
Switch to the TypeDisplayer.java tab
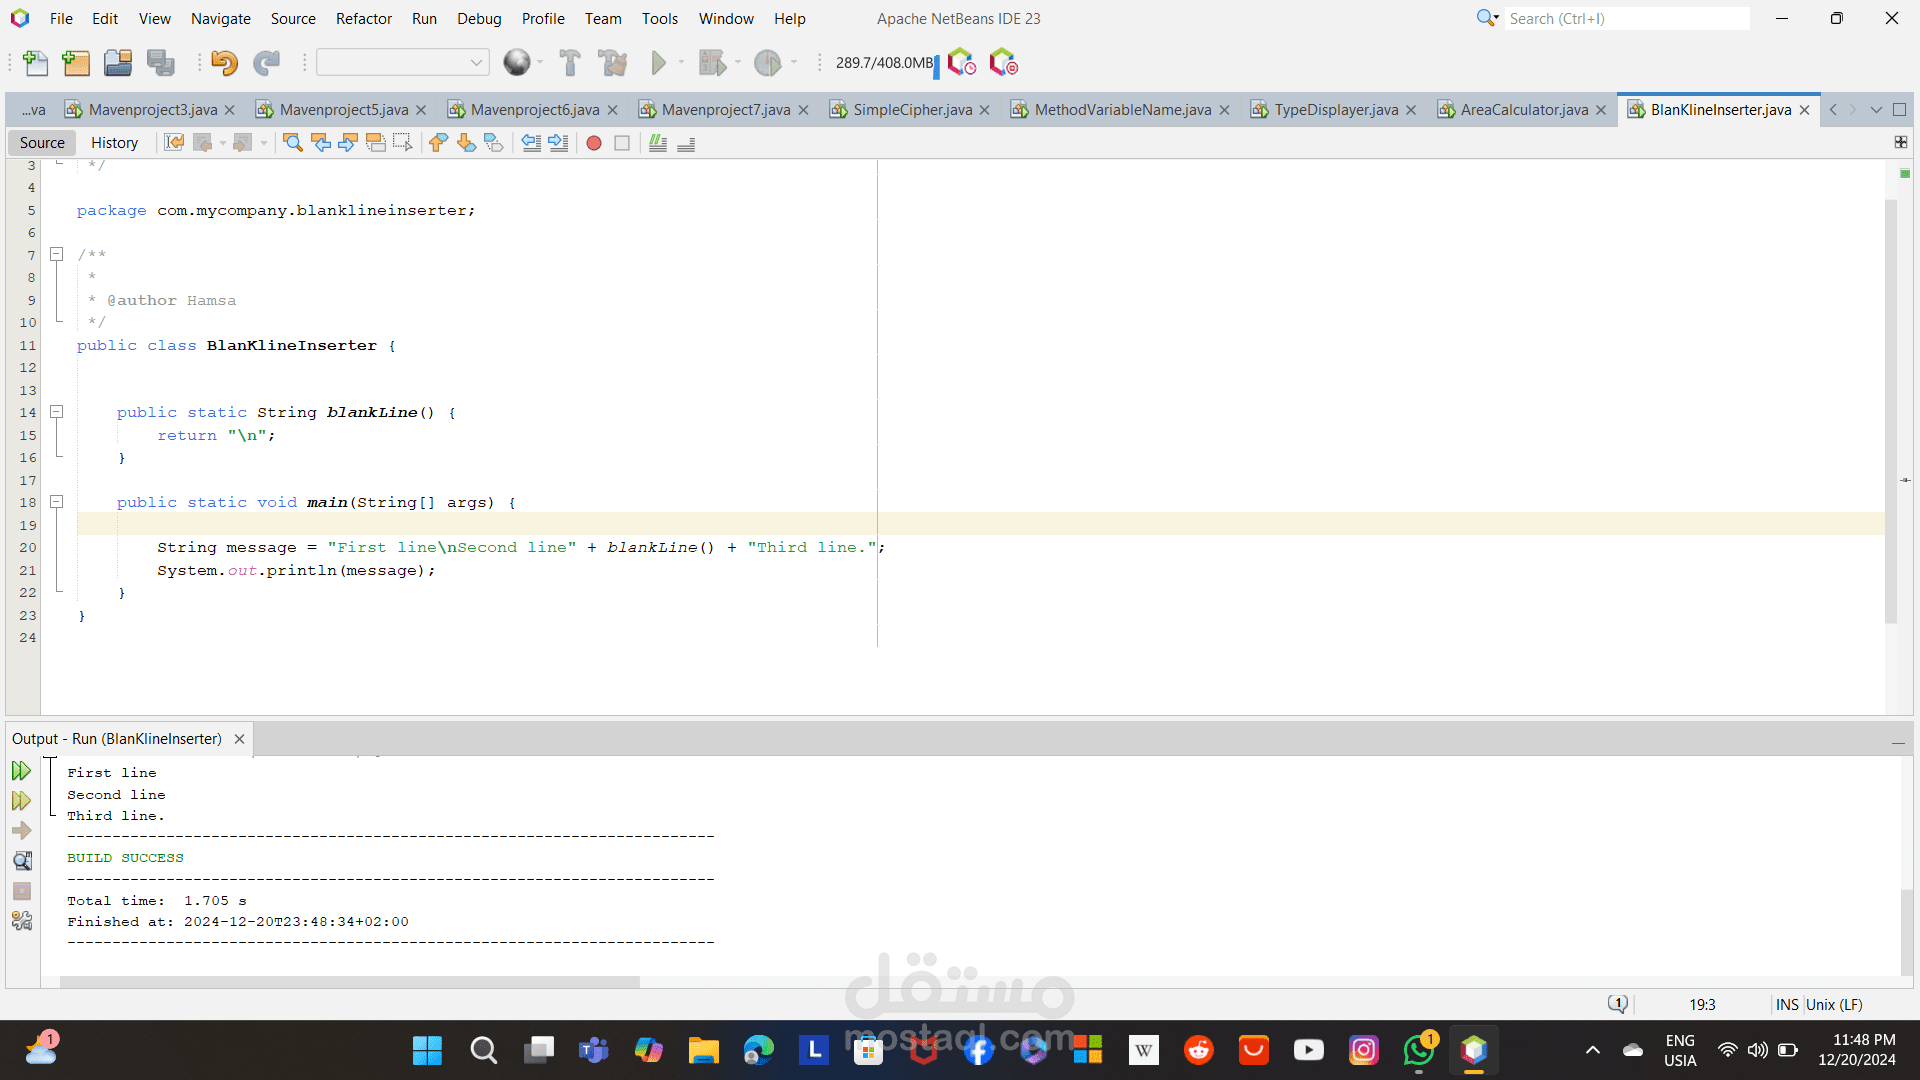pyautogui.click(x=1335, y=110)
